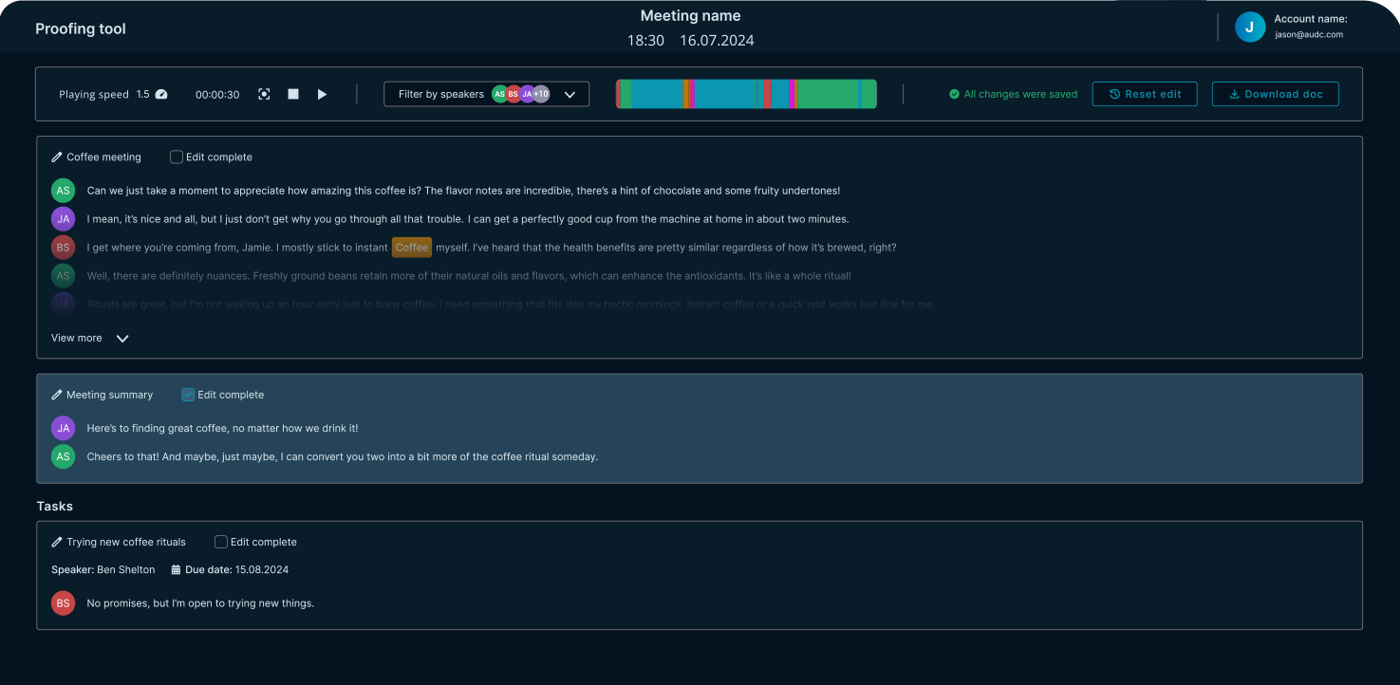The height and width of the screenshot is (685, 1400).
Task: Click the due date calendar icon
Action: 176,570
